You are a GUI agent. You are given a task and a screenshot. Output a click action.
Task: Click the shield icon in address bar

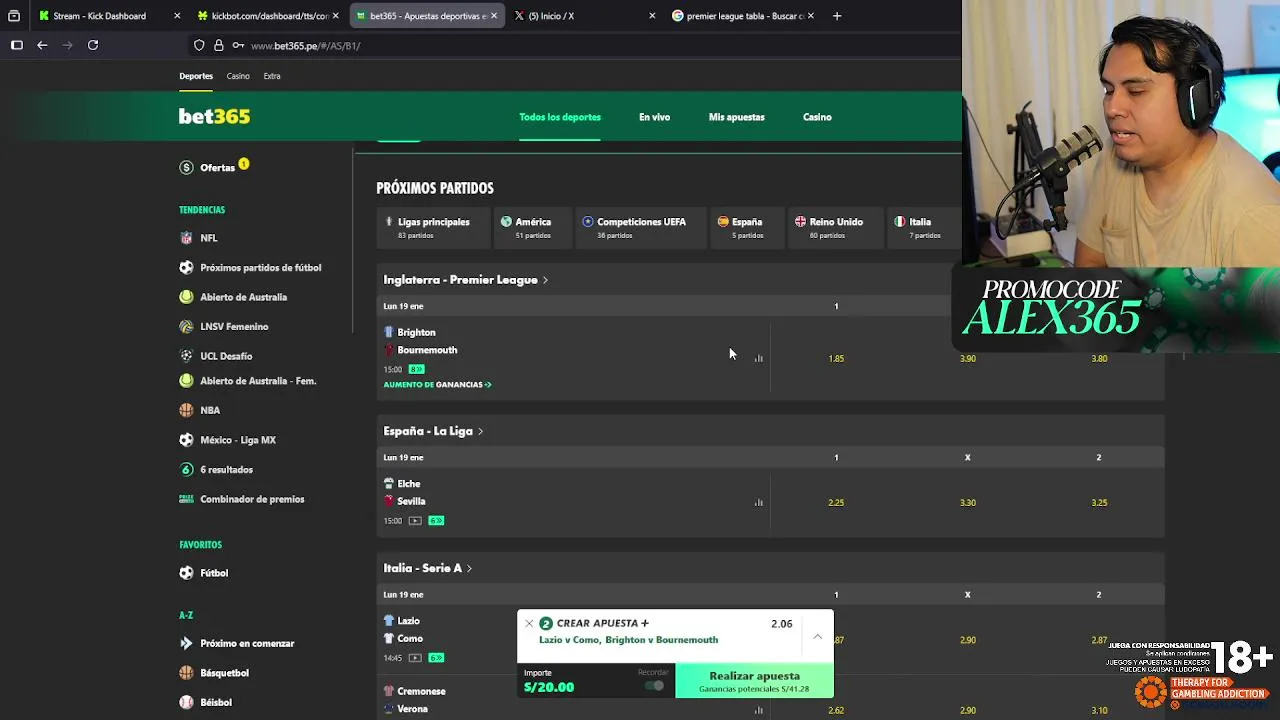[x=199, y=45]
